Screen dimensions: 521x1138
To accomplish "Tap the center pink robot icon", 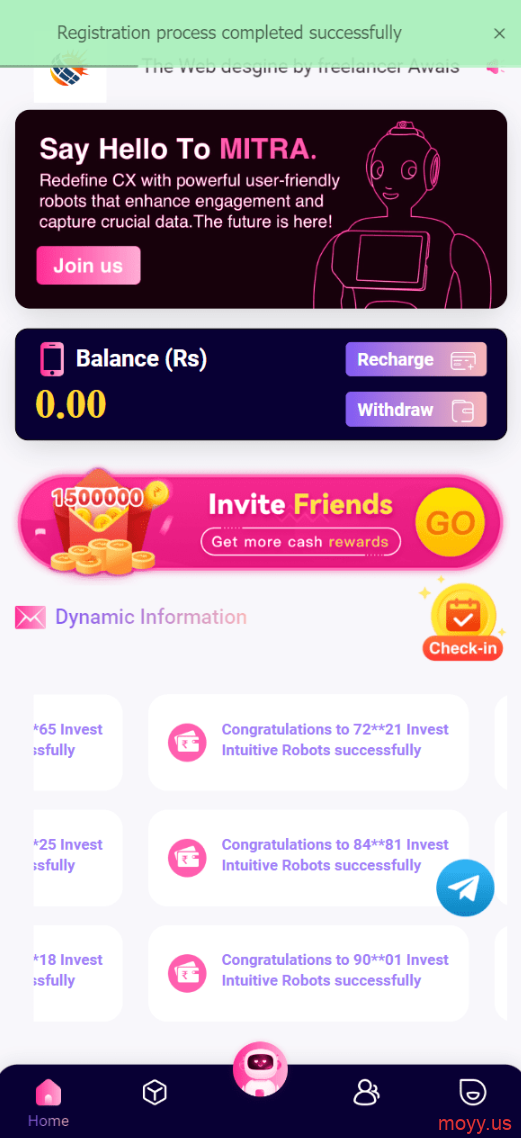I will tap(260, 1068).
